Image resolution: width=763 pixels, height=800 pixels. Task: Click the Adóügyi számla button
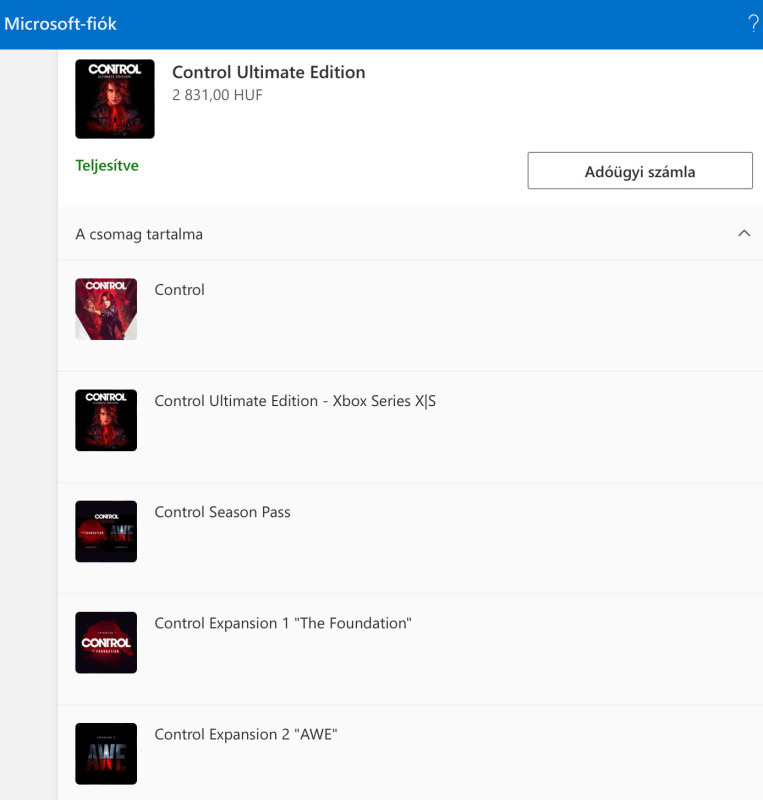point(639,170)
